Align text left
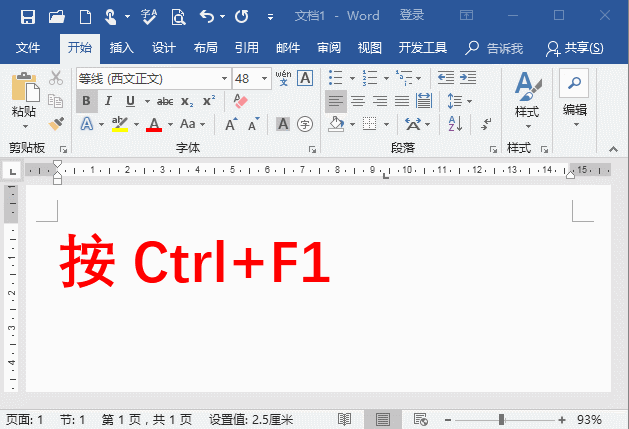The image size is (629, 429). [335, 101]
